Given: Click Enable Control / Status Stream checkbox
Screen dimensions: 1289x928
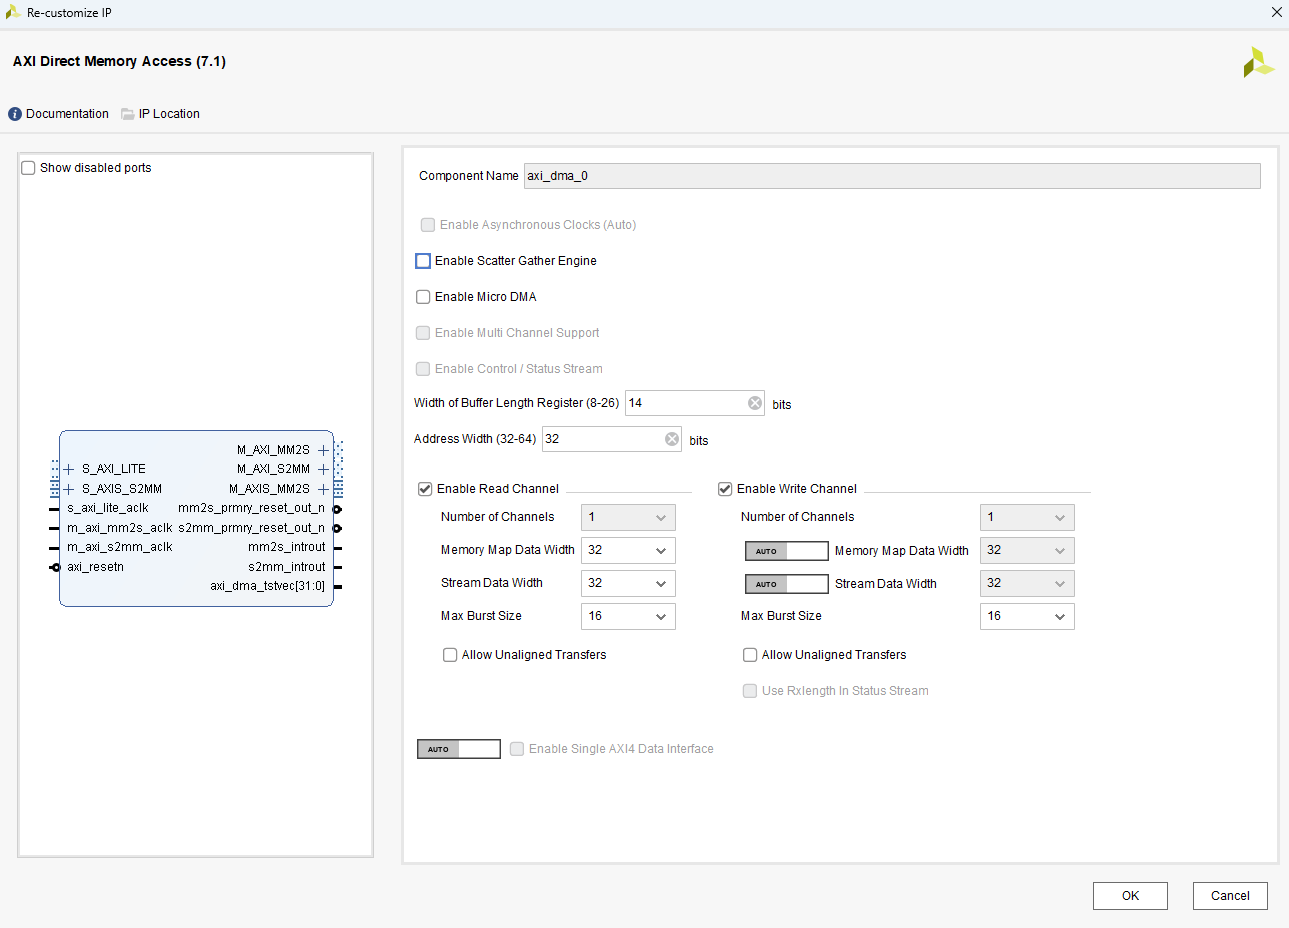Looking at the screenshot, I should pos(423,369).
